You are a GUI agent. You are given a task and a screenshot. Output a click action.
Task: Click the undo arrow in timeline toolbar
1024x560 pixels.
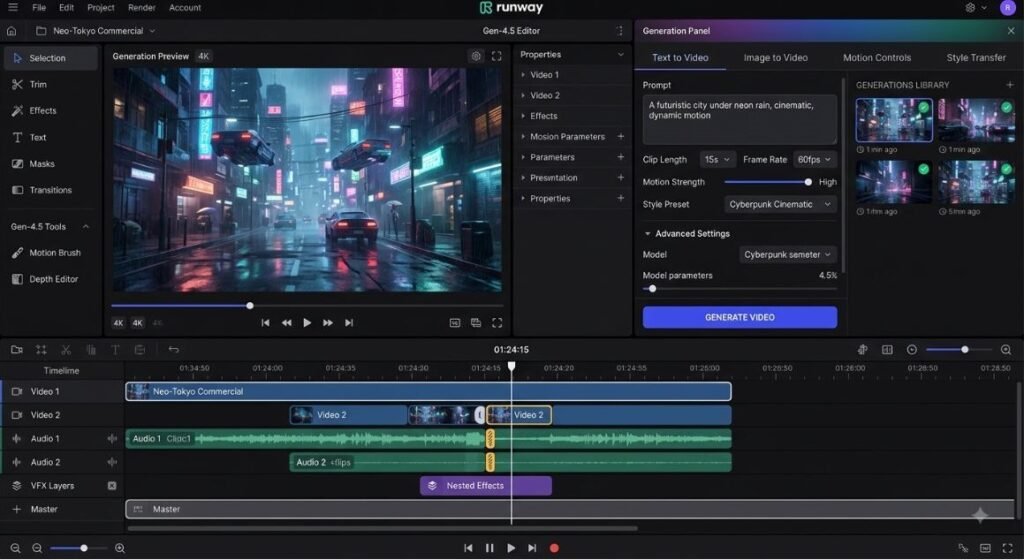click(173, 350)
